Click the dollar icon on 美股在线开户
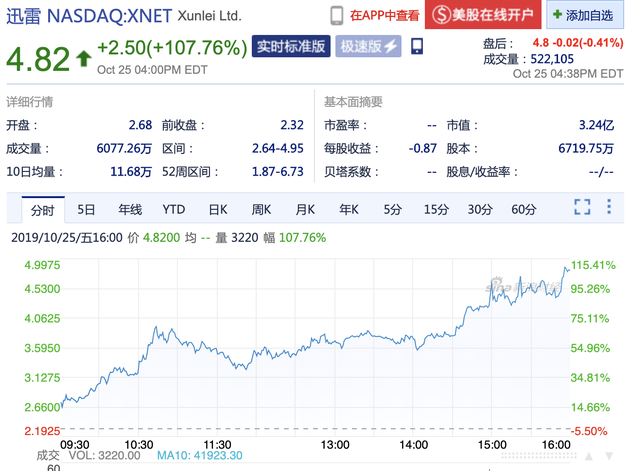630x471 pixels. [438, 15]
